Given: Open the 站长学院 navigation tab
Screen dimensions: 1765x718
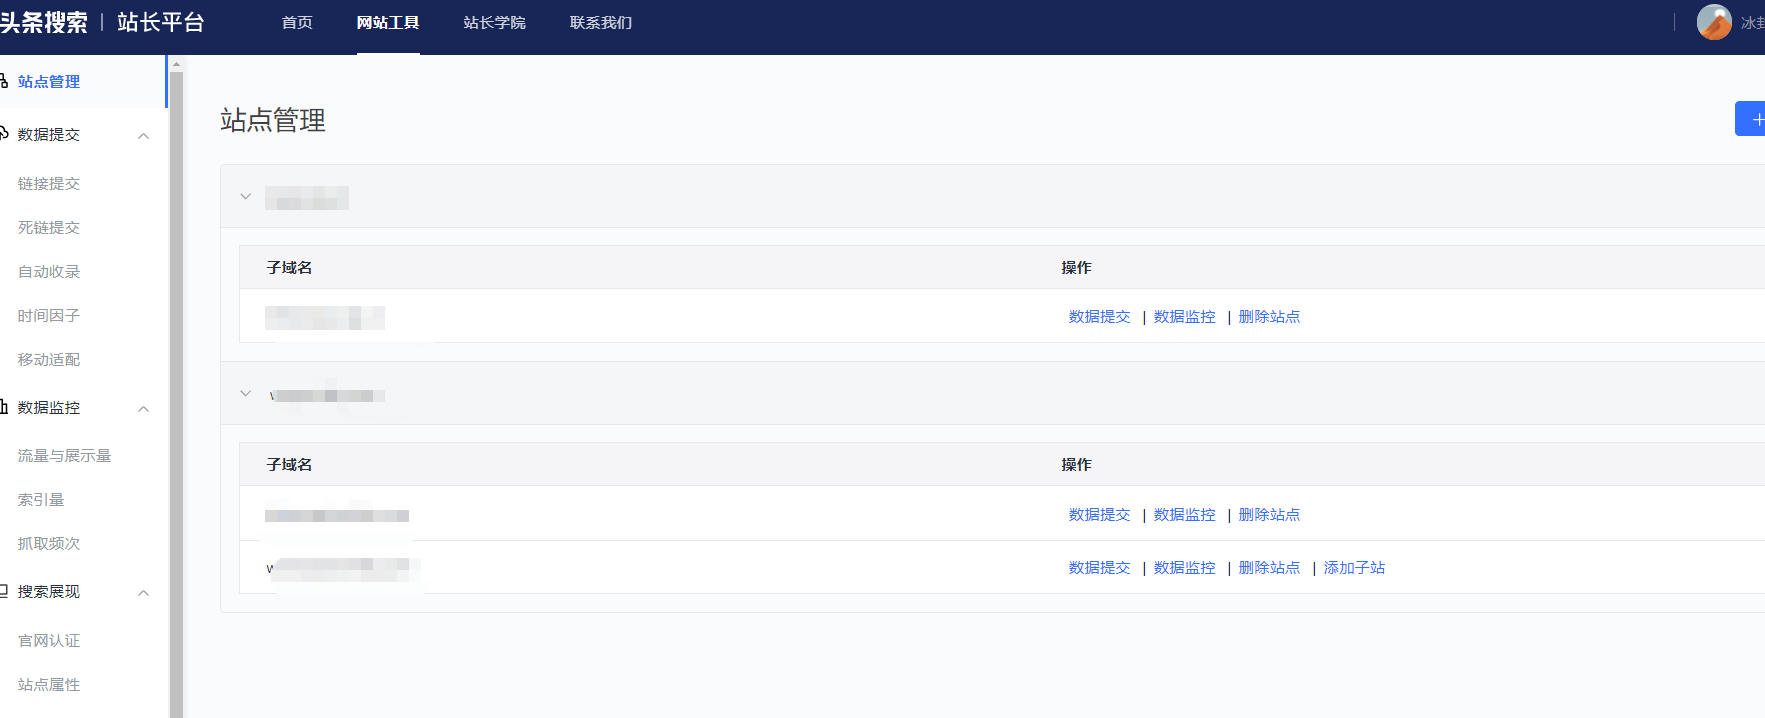Looking at the screenshot, I should click(495, 23).
